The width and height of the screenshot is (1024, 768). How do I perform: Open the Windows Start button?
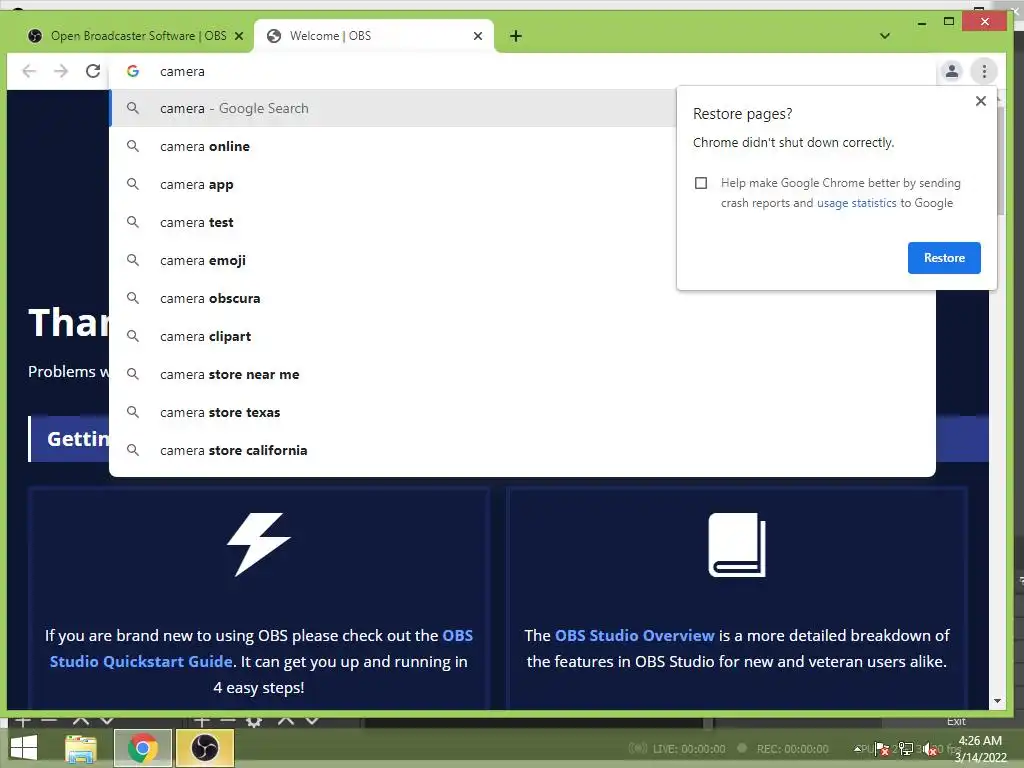coord(24,748)
